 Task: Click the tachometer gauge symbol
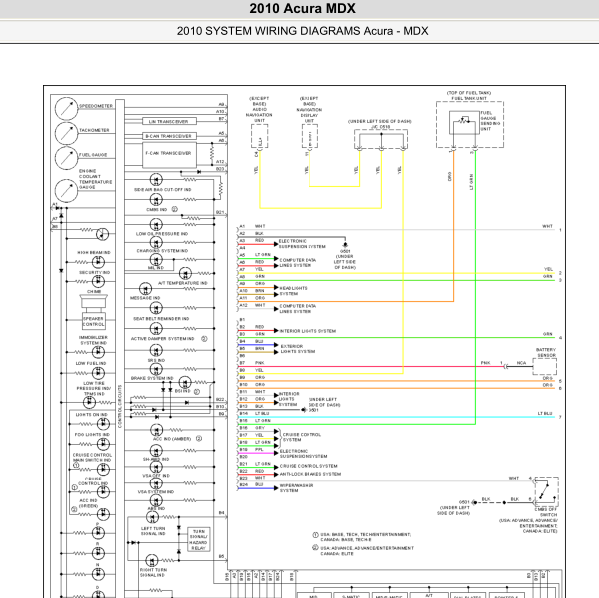[x=66, y=133]
